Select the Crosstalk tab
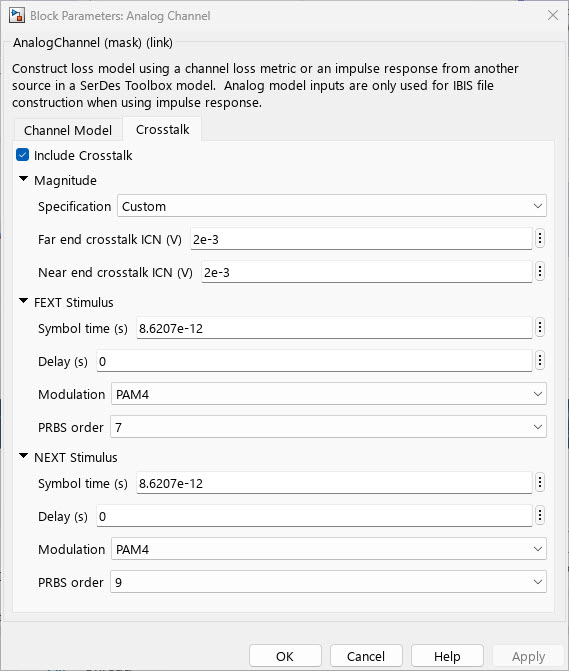Image resolution: width=569 pixels, height=671 pixels. [x=163, y=129]
